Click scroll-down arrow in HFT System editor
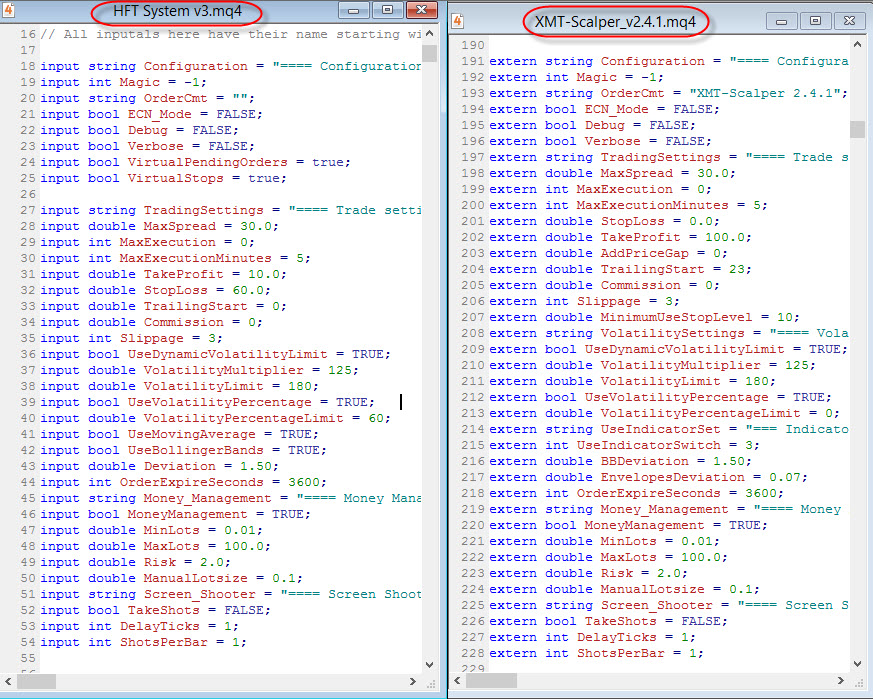 429,664
